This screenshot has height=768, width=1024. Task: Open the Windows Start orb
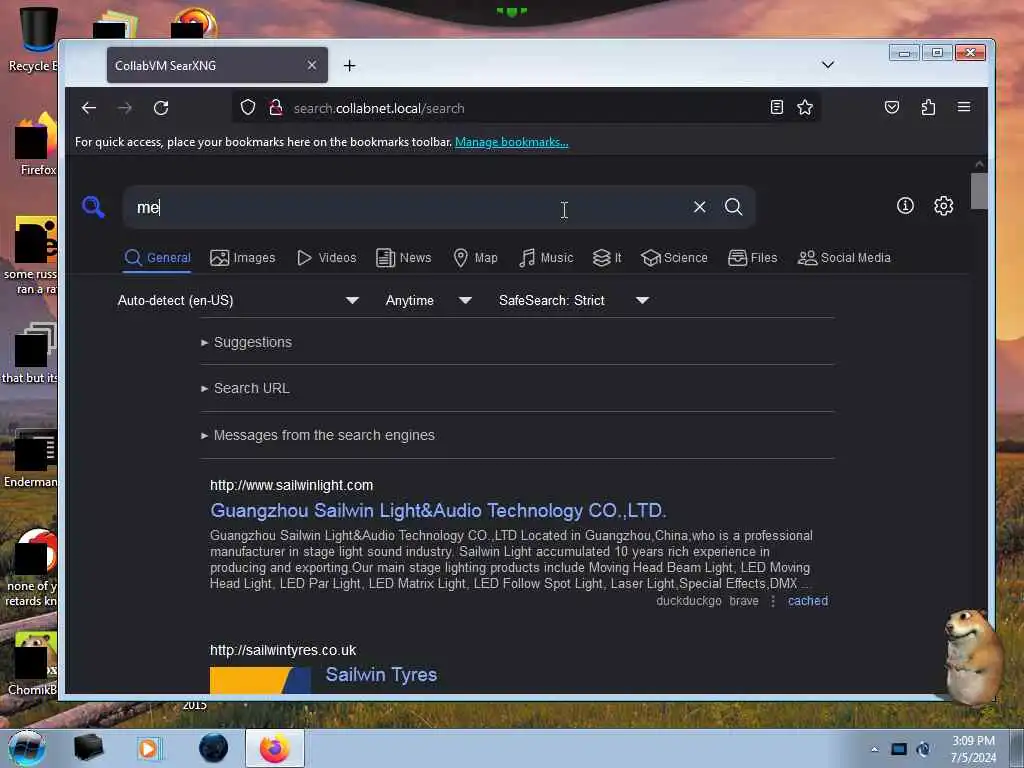[x=26, y=748]
